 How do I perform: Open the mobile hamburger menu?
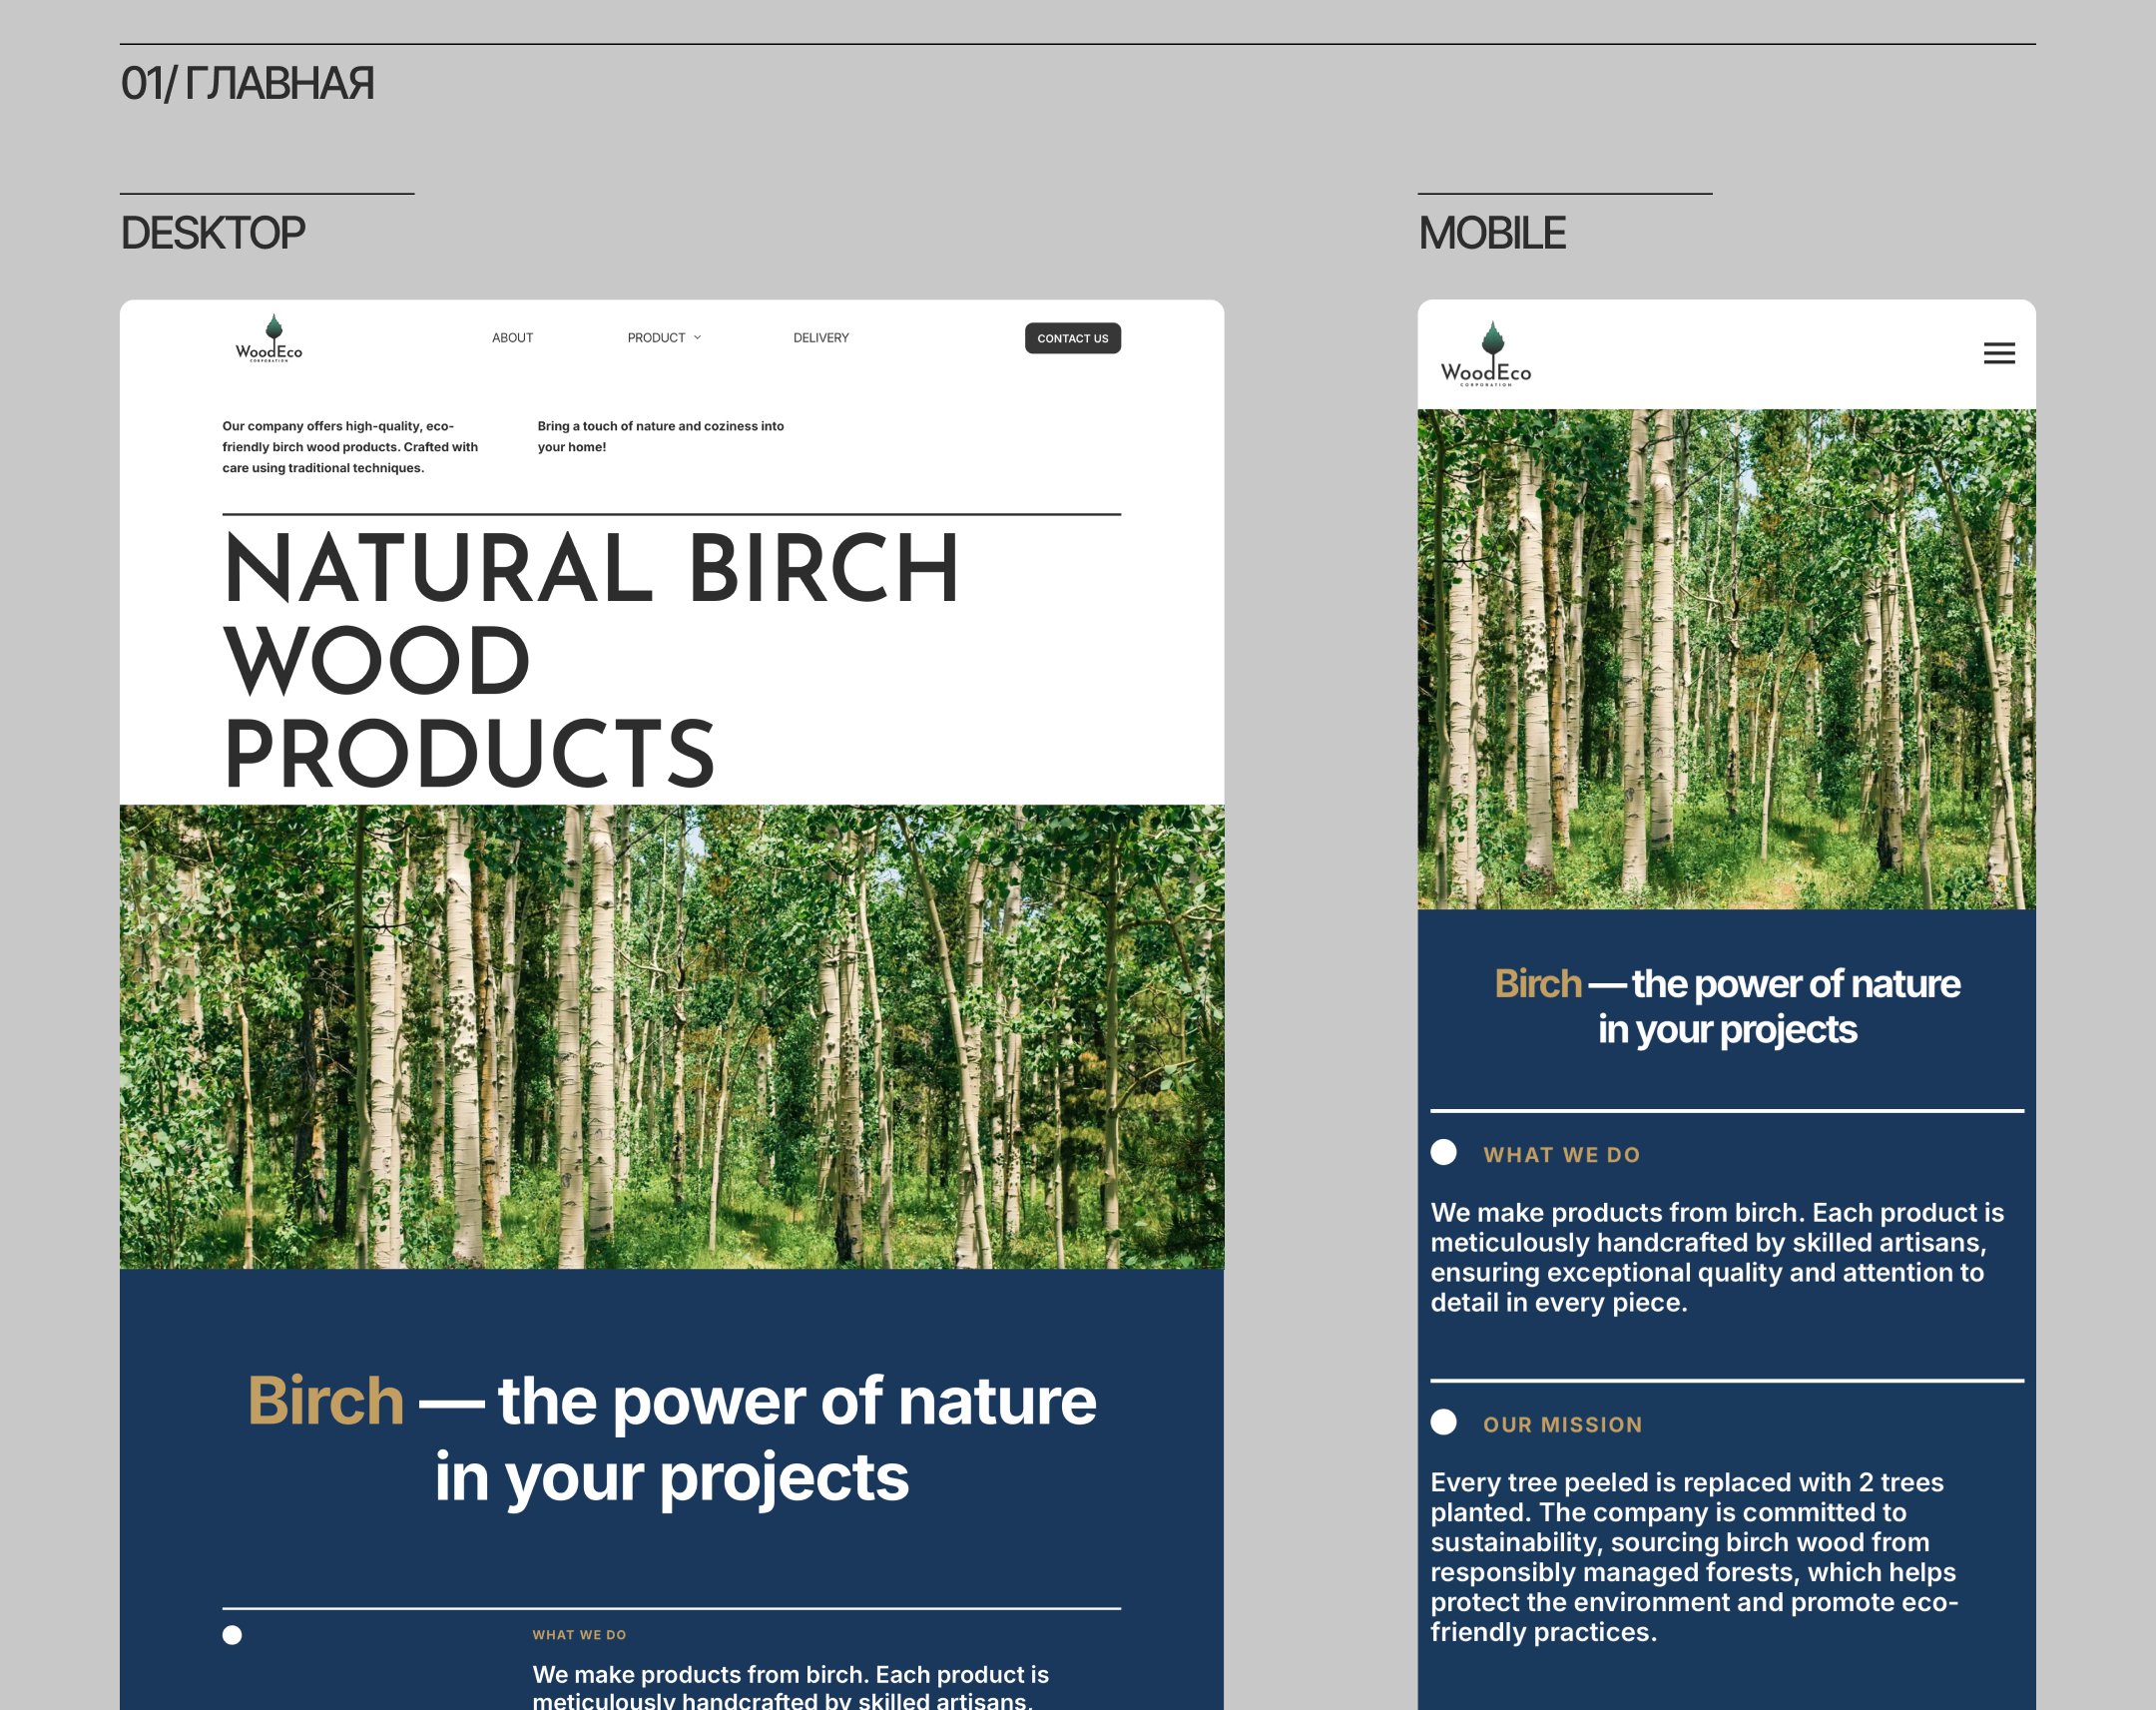[x=1998, y=354]
